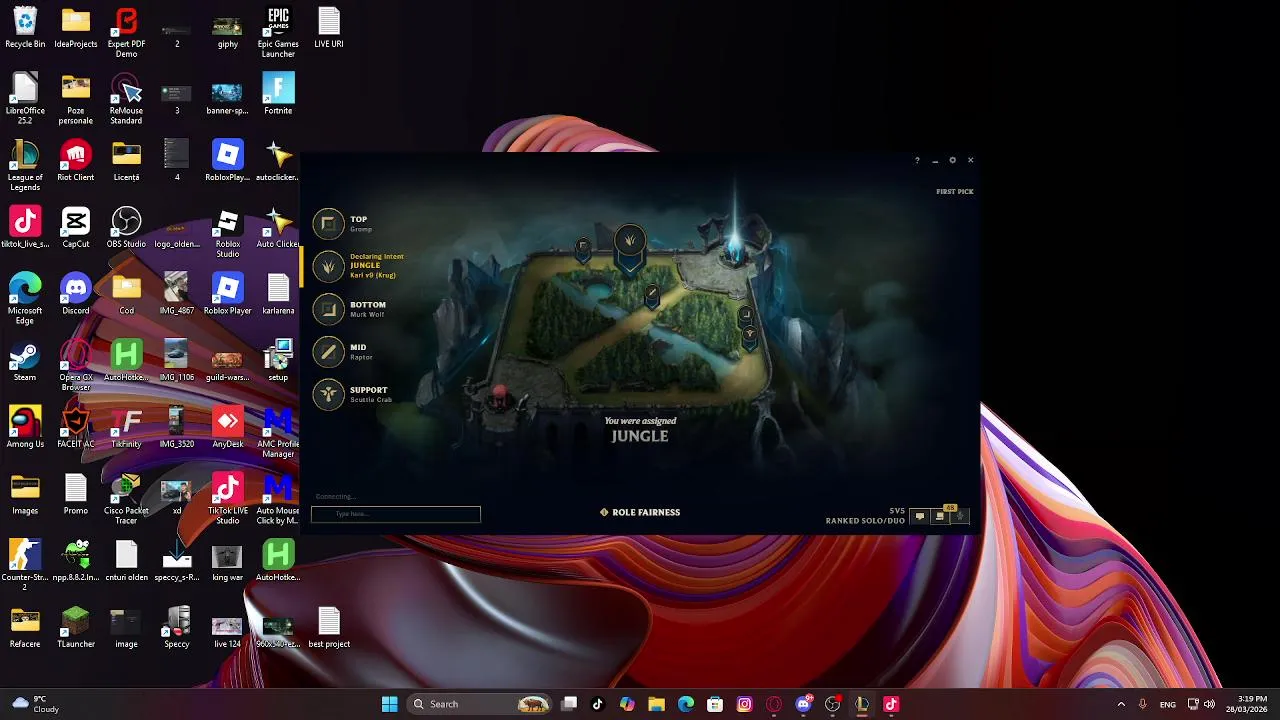Click the BOTTOM role icon

(328, 309)
